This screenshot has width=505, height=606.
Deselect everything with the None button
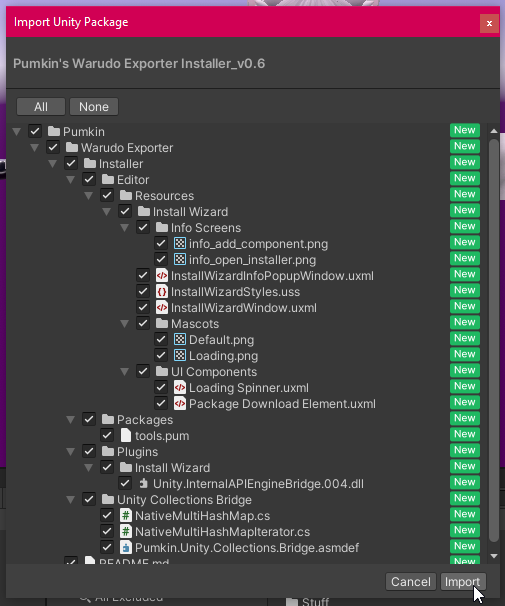[94, 106]
